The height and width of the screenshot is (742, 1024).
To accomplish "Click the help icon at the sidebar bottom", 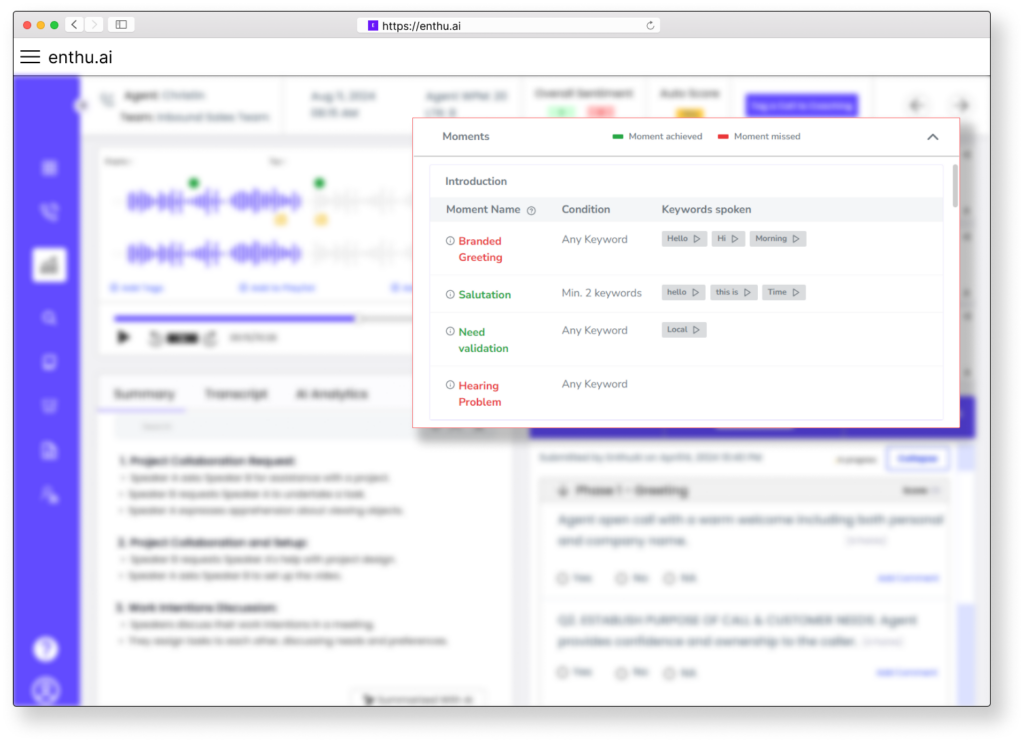I will 46,648.
